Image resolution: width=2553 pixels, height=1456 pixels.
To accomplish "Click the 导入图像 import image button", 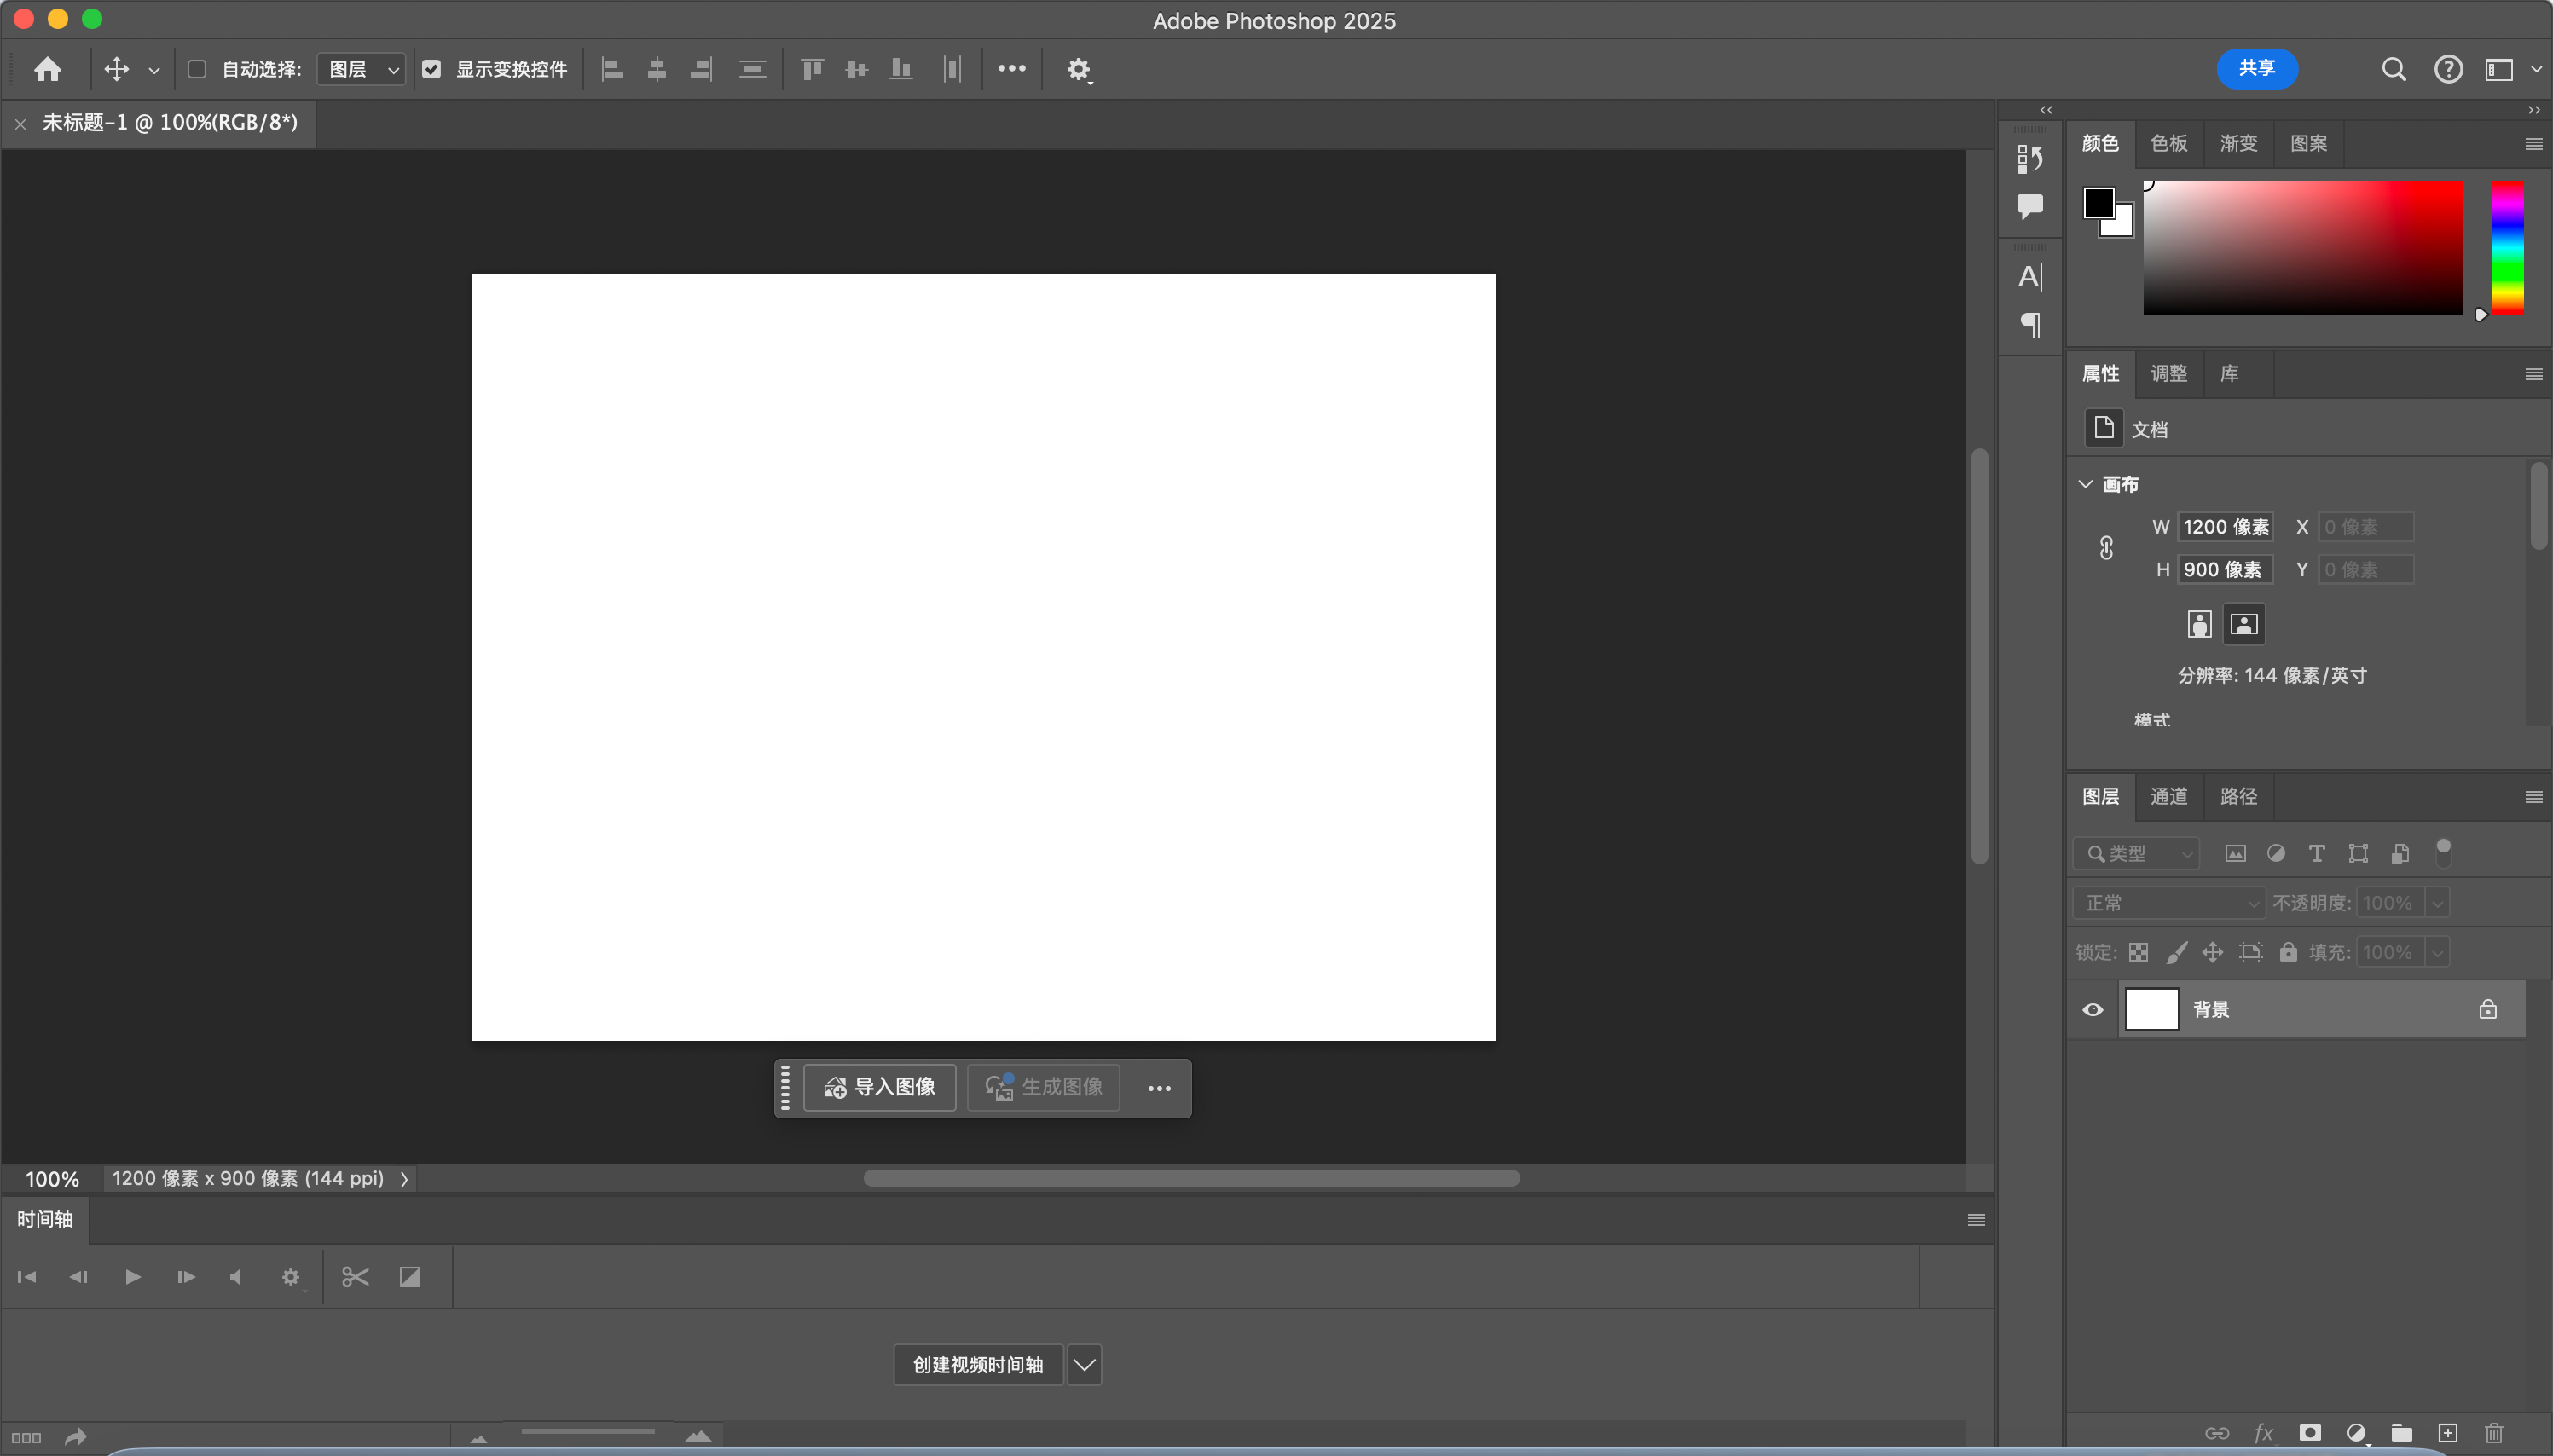I will click(x=879, y=1087).
